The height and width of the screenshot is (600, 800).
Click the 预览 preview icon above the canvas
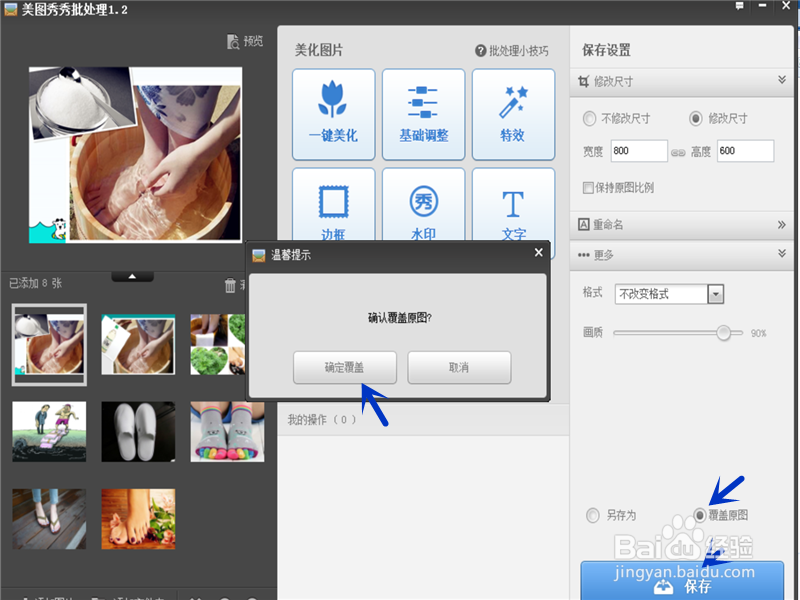click(x=243, y=42)
